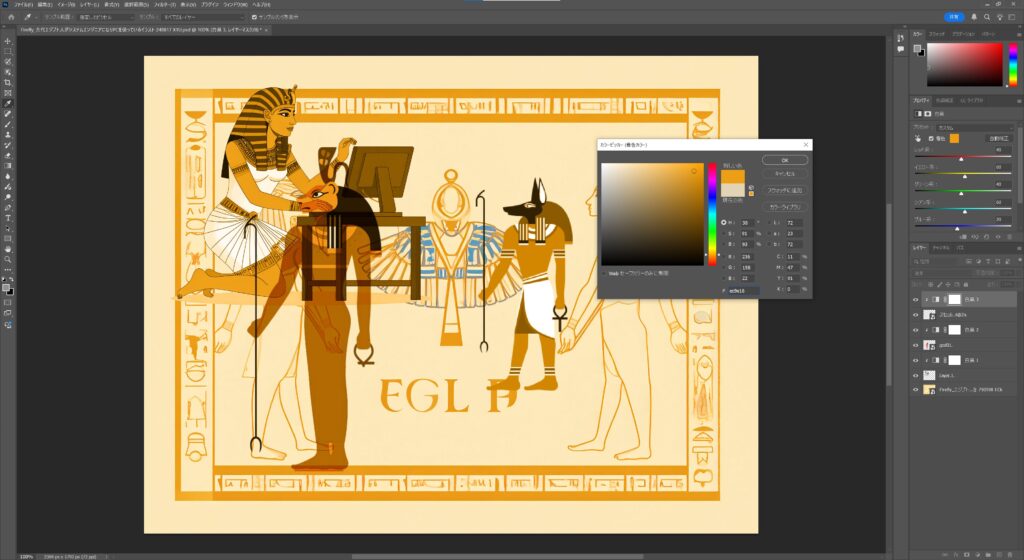
Task: Enable the Web-safe colors only checkbox
Action: pos(604,272)
